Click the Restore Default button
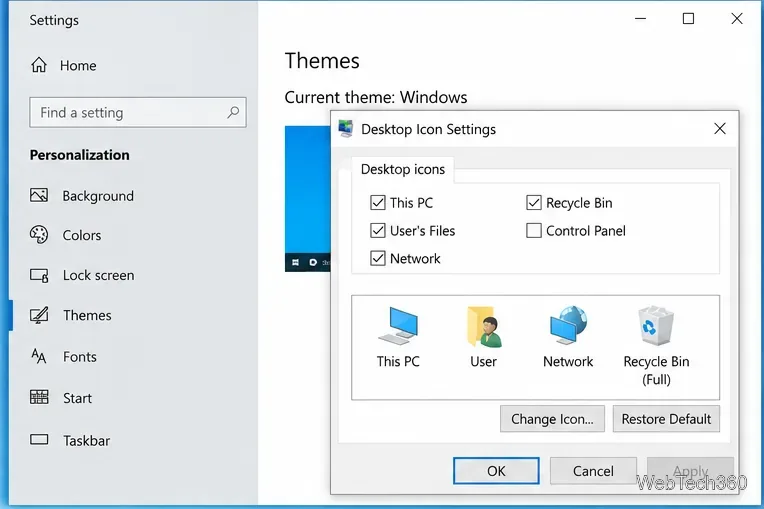Image resolution: width=764 pixels, height=509 pixels. coord(666,419)
